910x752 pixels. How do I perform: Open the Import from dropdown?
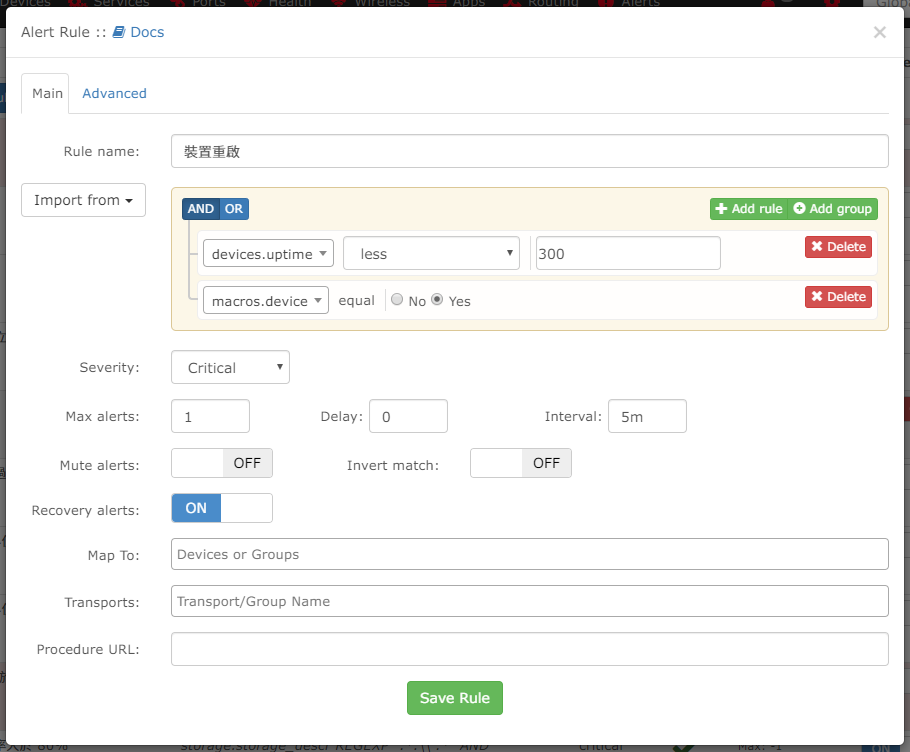(84, 200)
